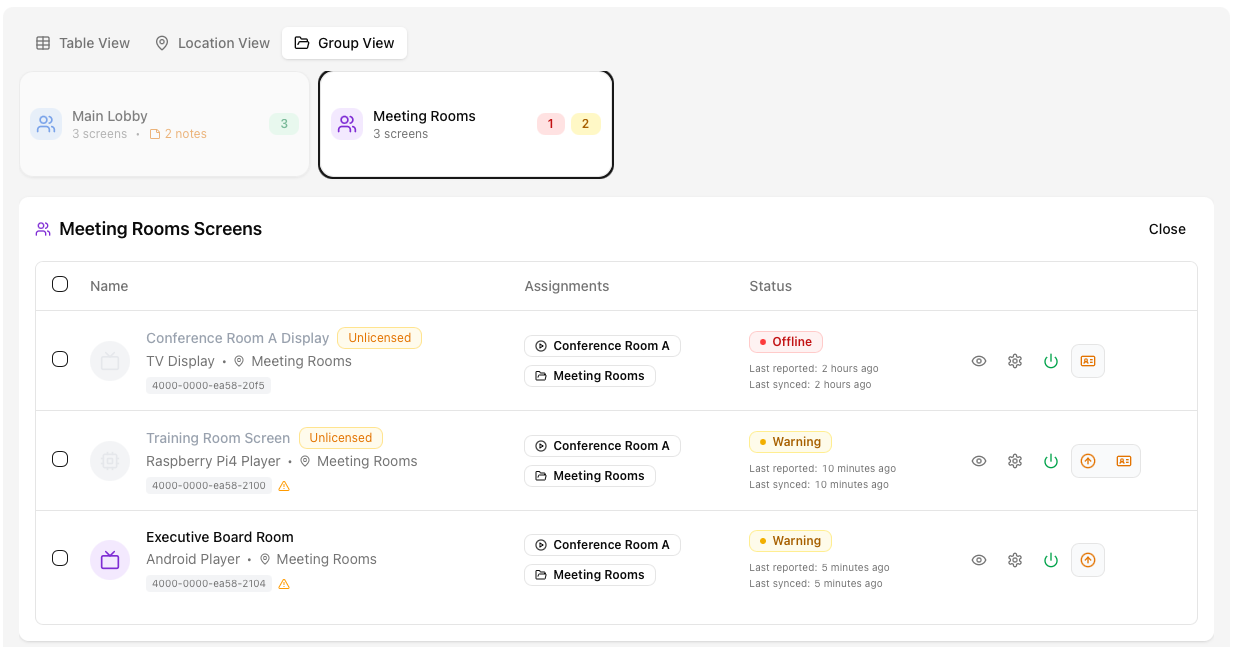Open the Location View tab
This screenshot has height=647, width=1240.
click(212, 43)
